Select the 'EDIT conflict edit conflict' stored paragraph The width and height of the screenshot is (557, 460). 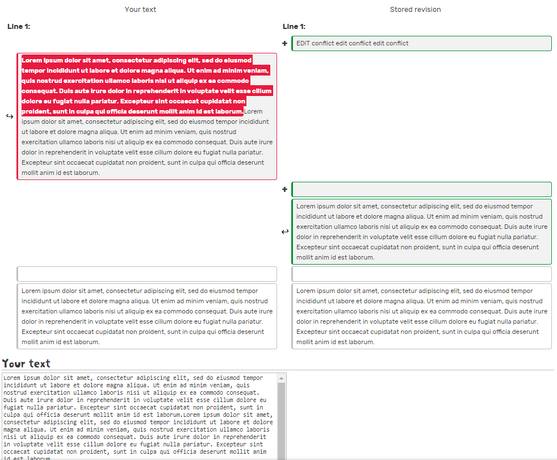click(421, 43)
